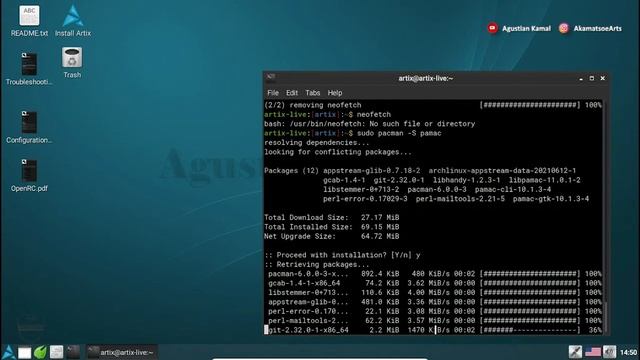Click the git-2.32.0-1-x86_64 download row
The height and width of the screenshot is (360, 640).
click(x=433, y=330)
